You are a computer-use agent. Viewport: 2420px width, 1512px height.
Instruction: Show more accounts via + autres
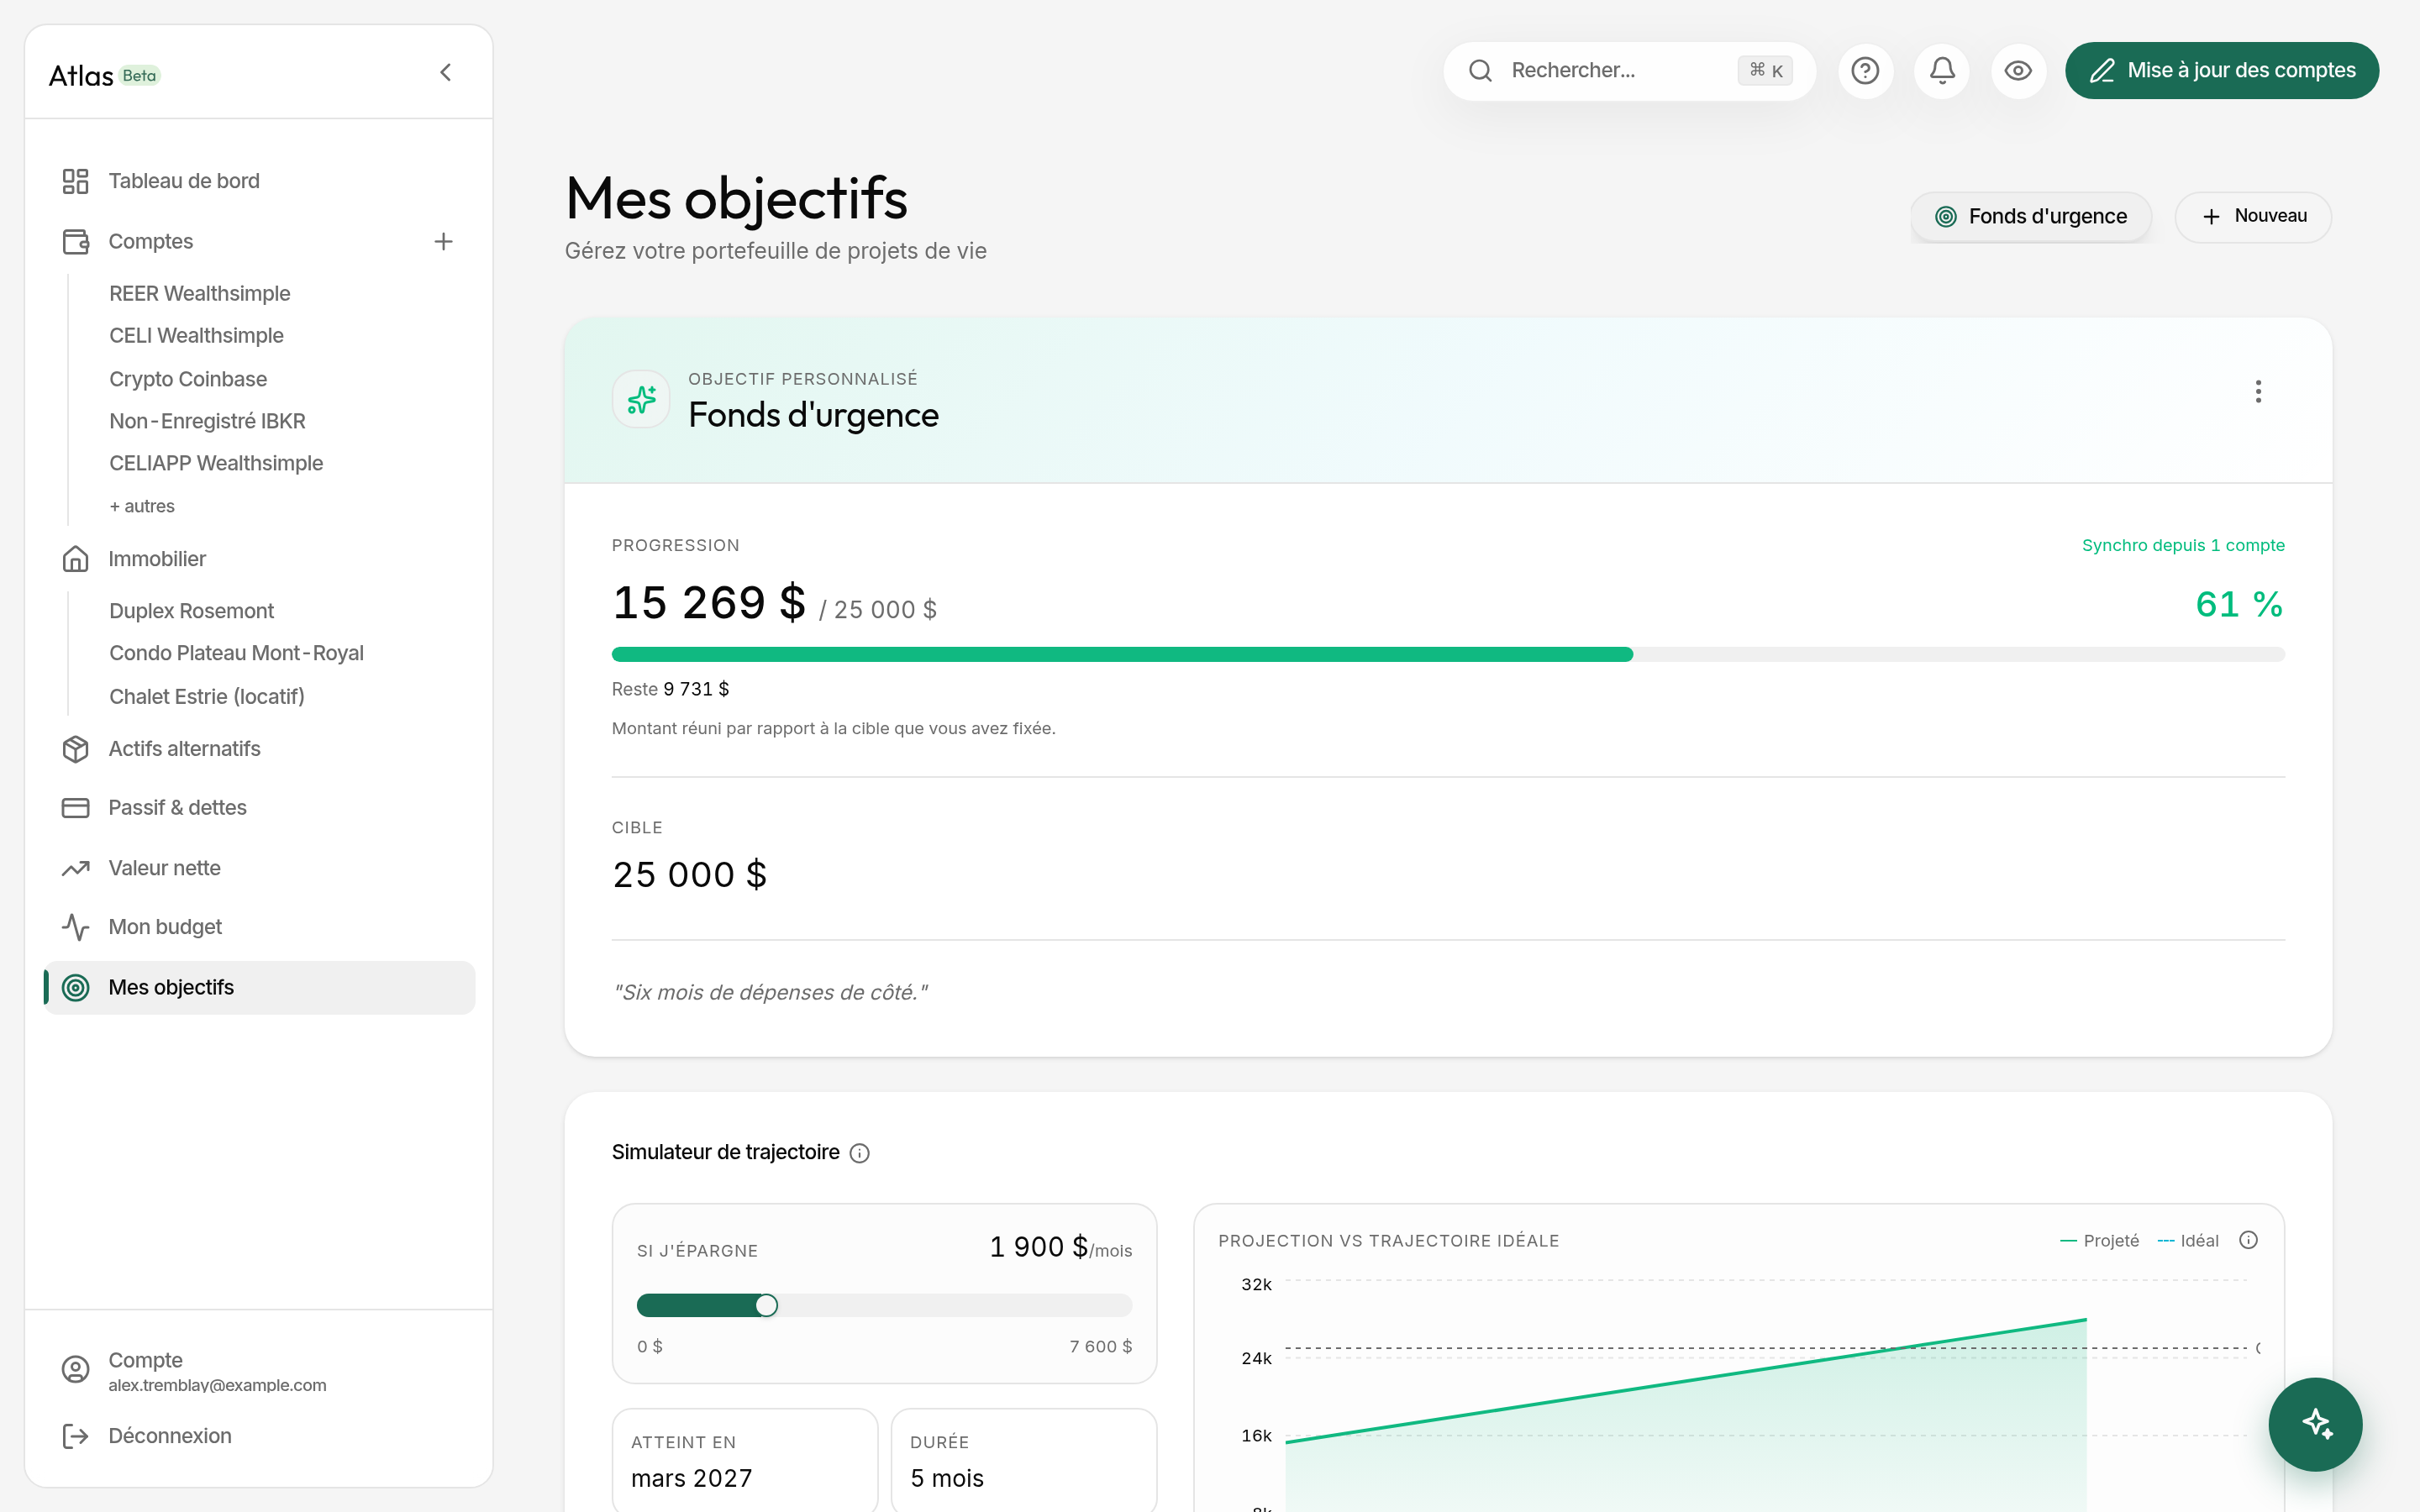coord(142,506)
